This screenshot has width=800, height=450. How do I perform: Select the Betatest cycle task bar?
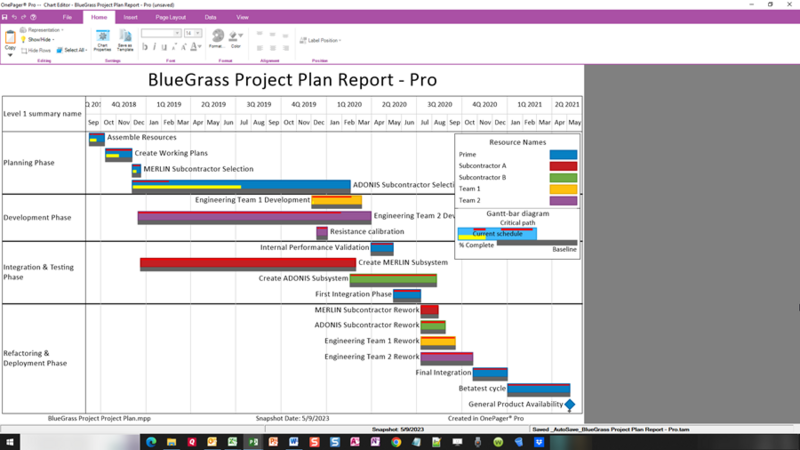pos(539,389)
